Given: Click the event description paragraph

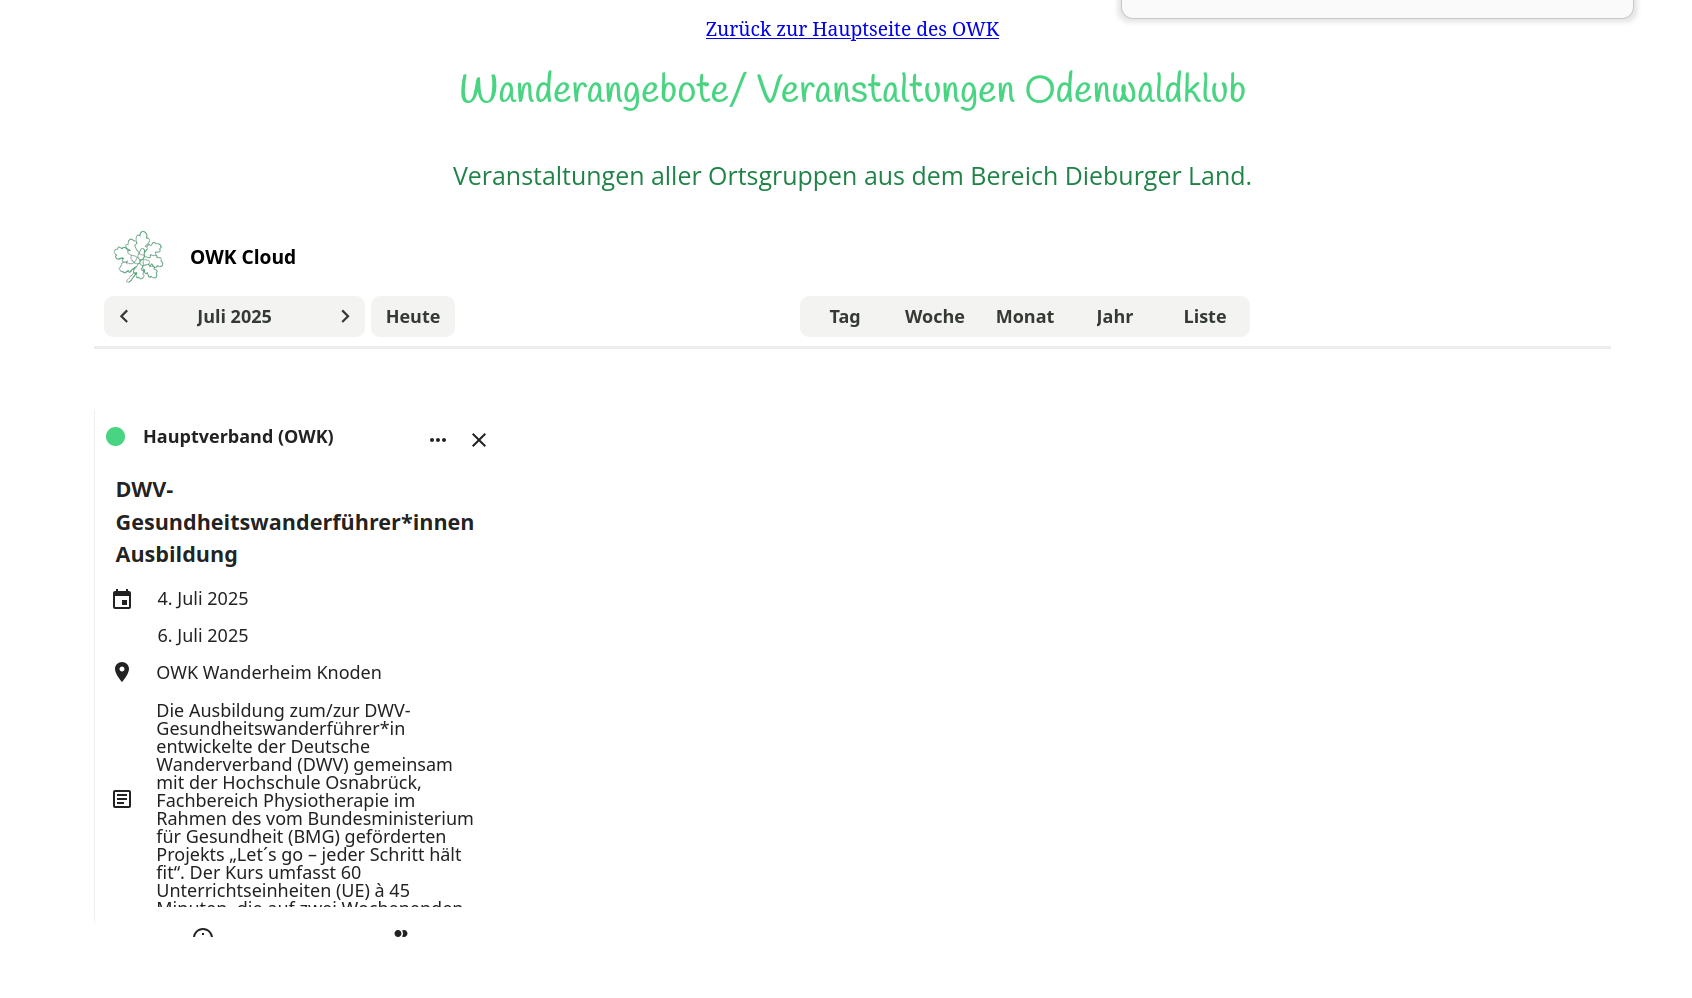Looking at the screenshot, I should pyautogui.click(x=315, y=805).
